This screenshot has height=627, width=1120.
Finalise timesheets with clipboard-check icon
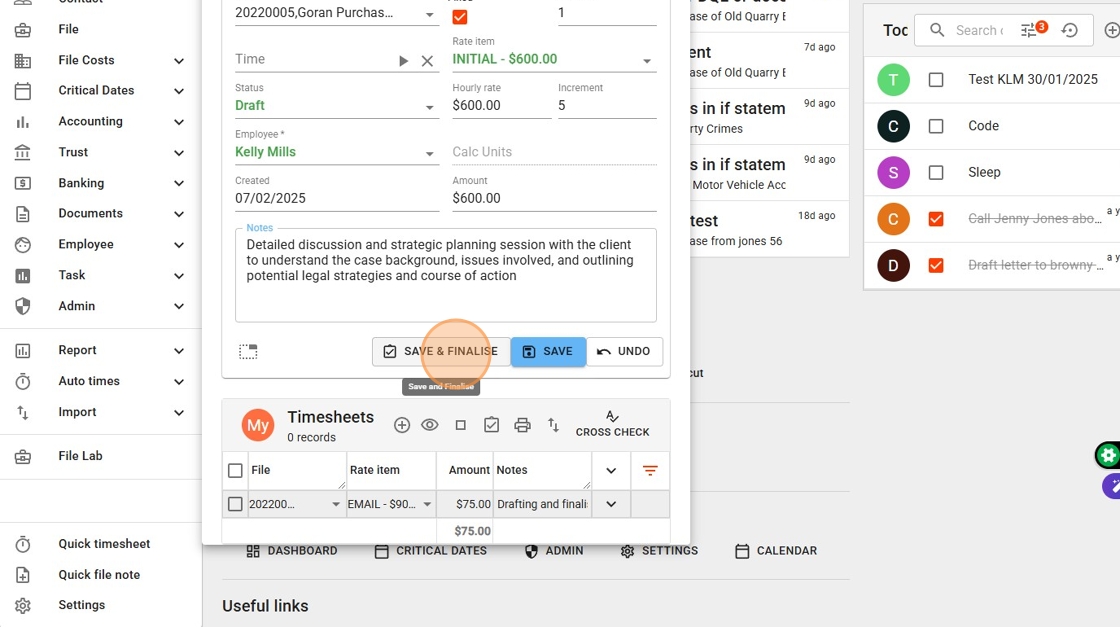(x=491, y=425)
